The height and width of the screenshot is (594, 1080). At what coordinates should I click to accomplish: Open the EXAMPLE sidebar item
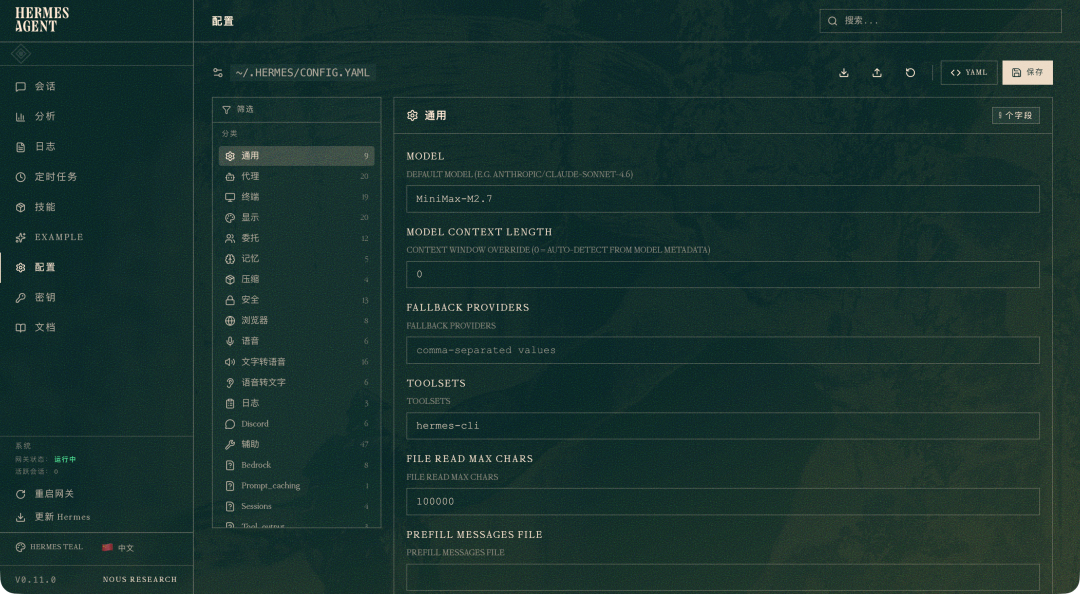pyautogui.click(x=96, y=237)
